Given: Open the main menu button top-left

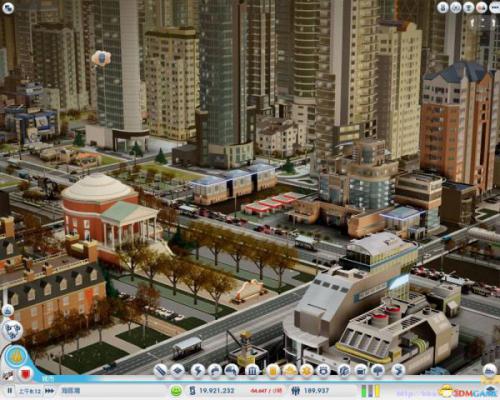Looking at the screenshot, I should [x=8, y=8].
